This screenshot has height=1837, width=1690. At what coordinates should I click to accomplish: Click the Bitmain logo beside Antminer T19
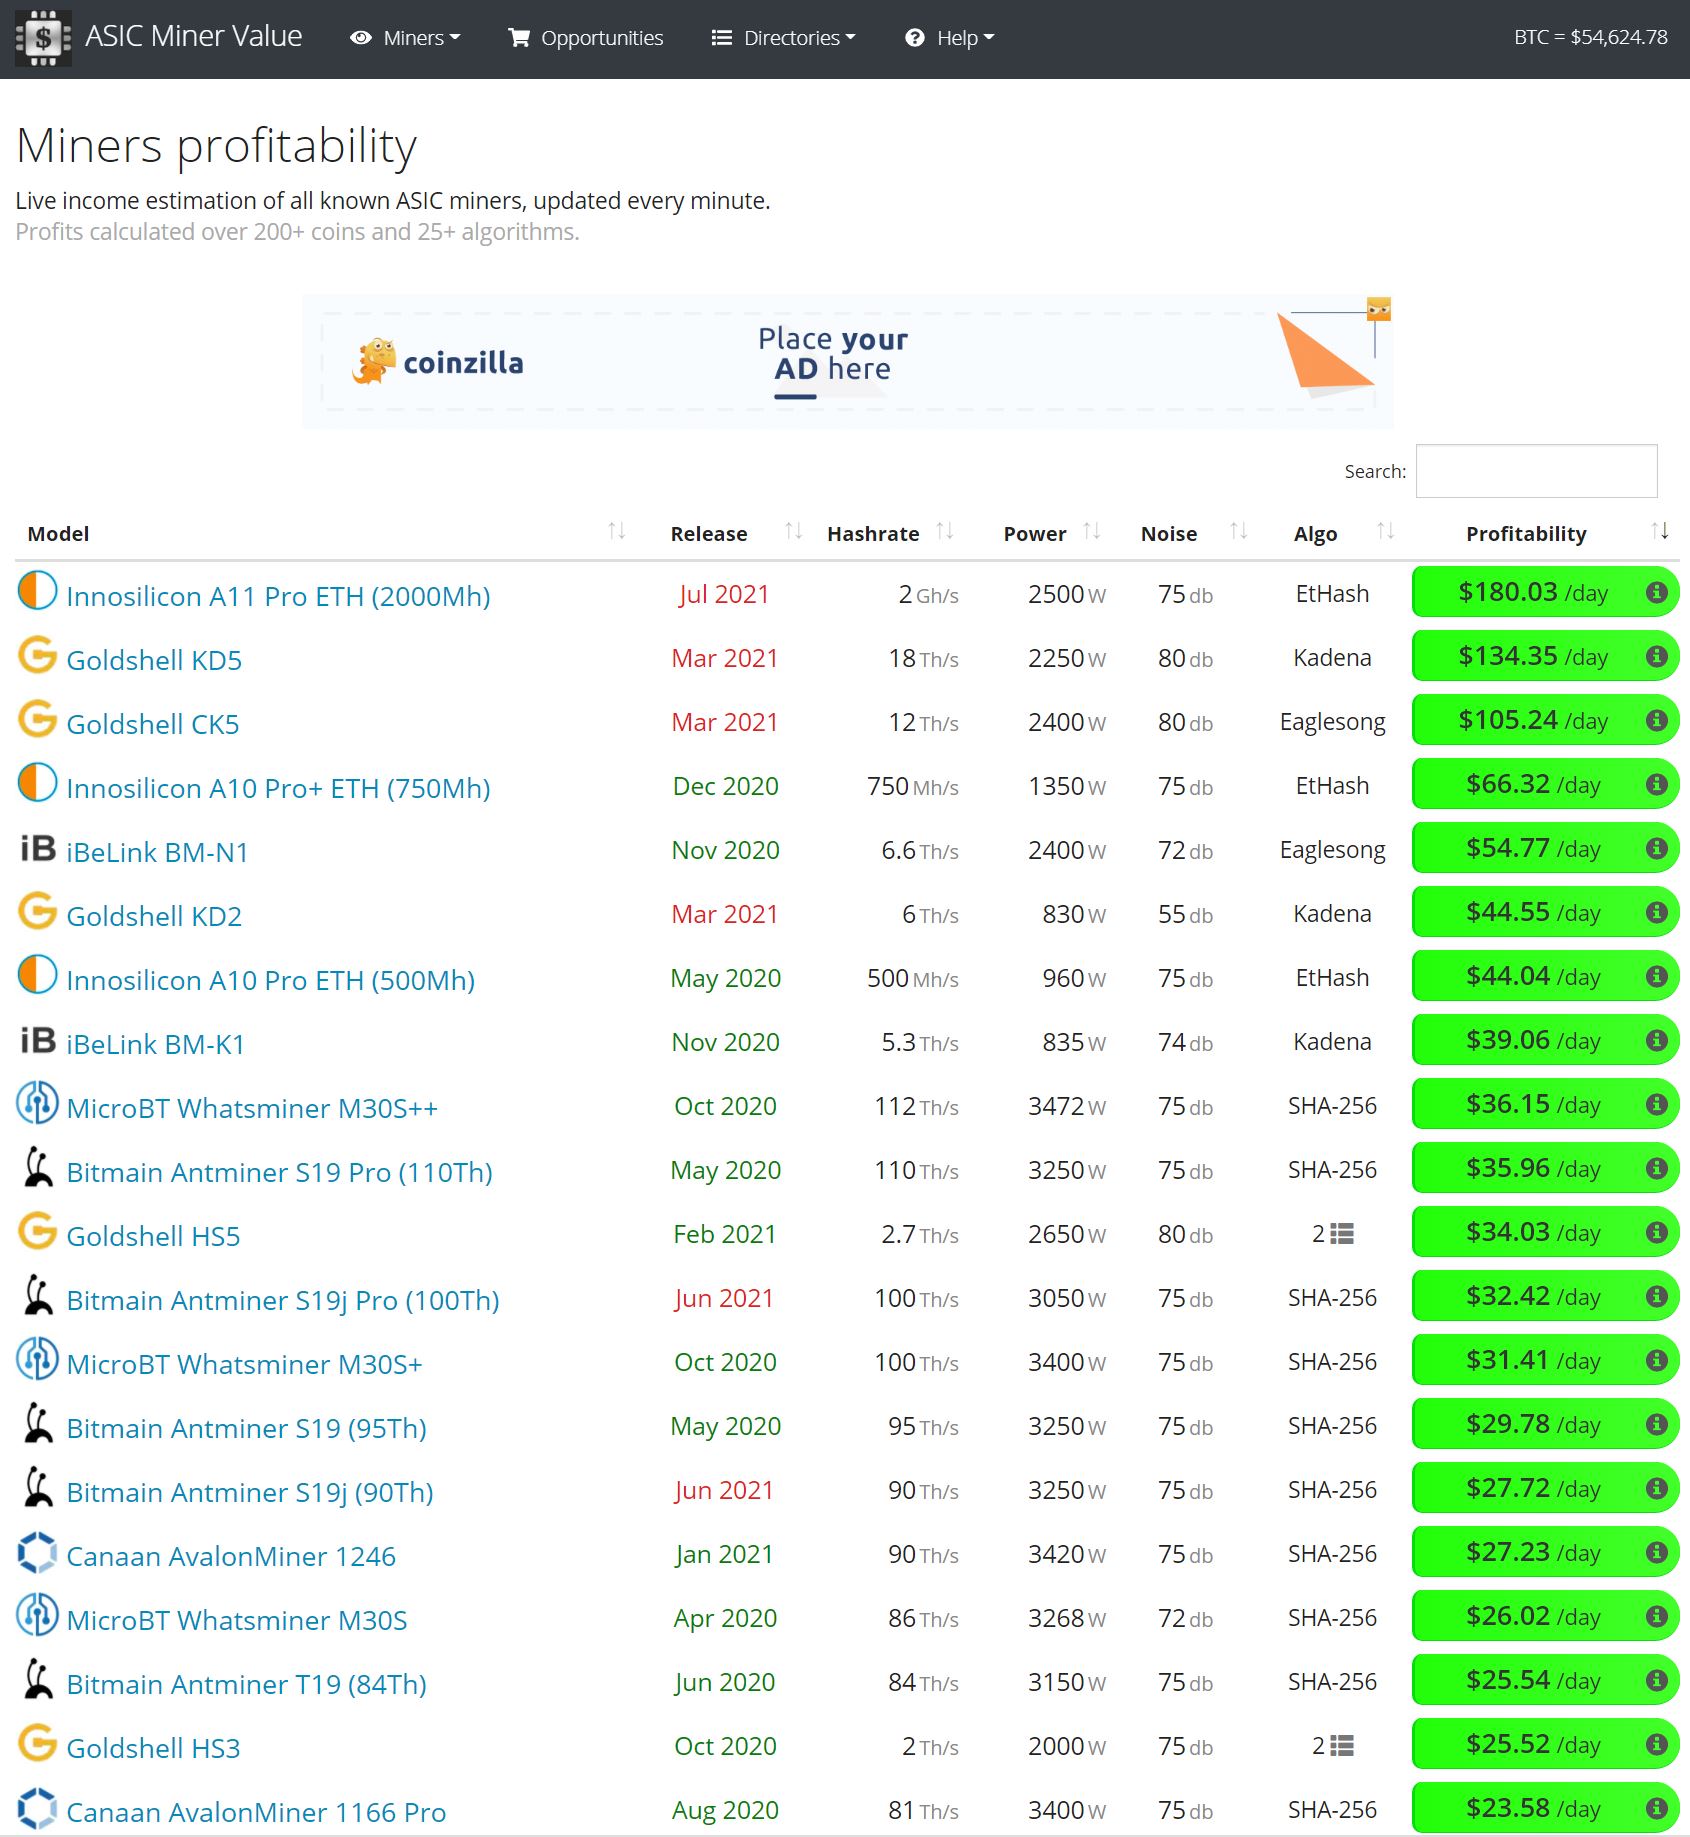(x=38, y=1679)
